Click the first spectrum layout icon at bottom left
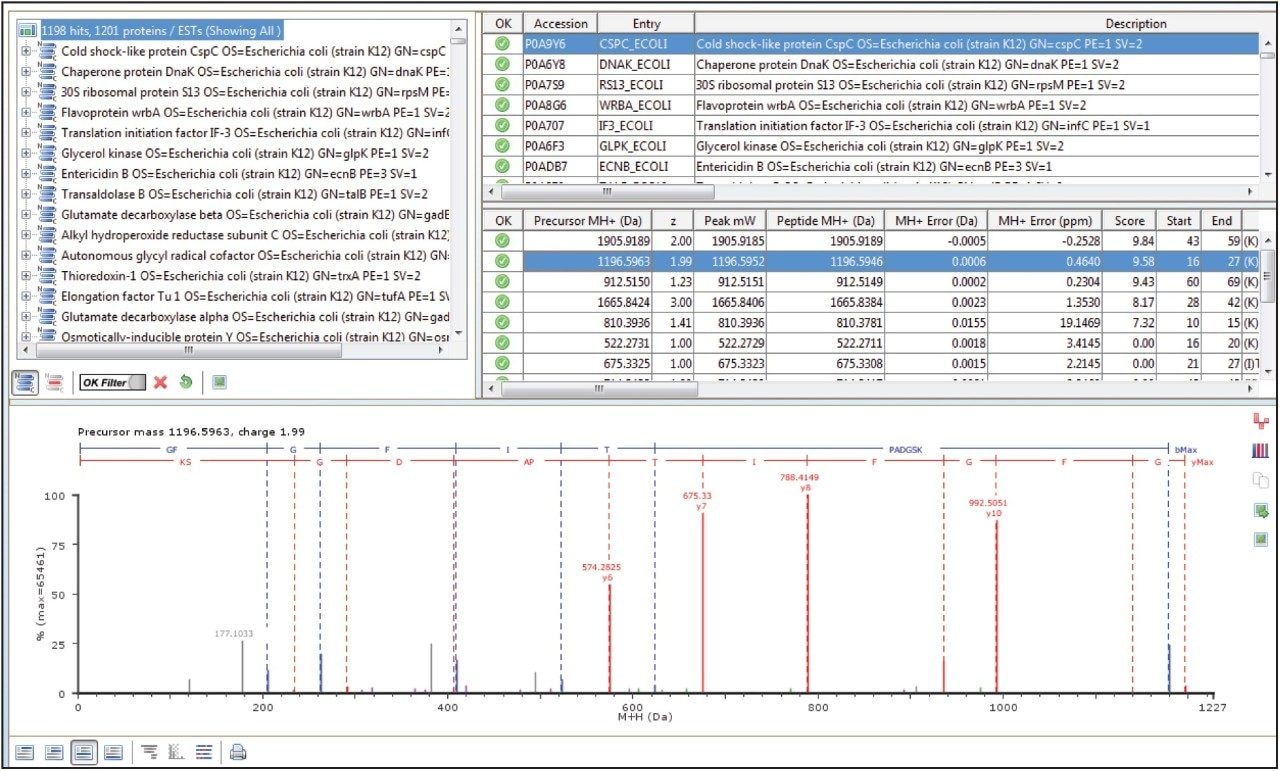 pos(25,752)
